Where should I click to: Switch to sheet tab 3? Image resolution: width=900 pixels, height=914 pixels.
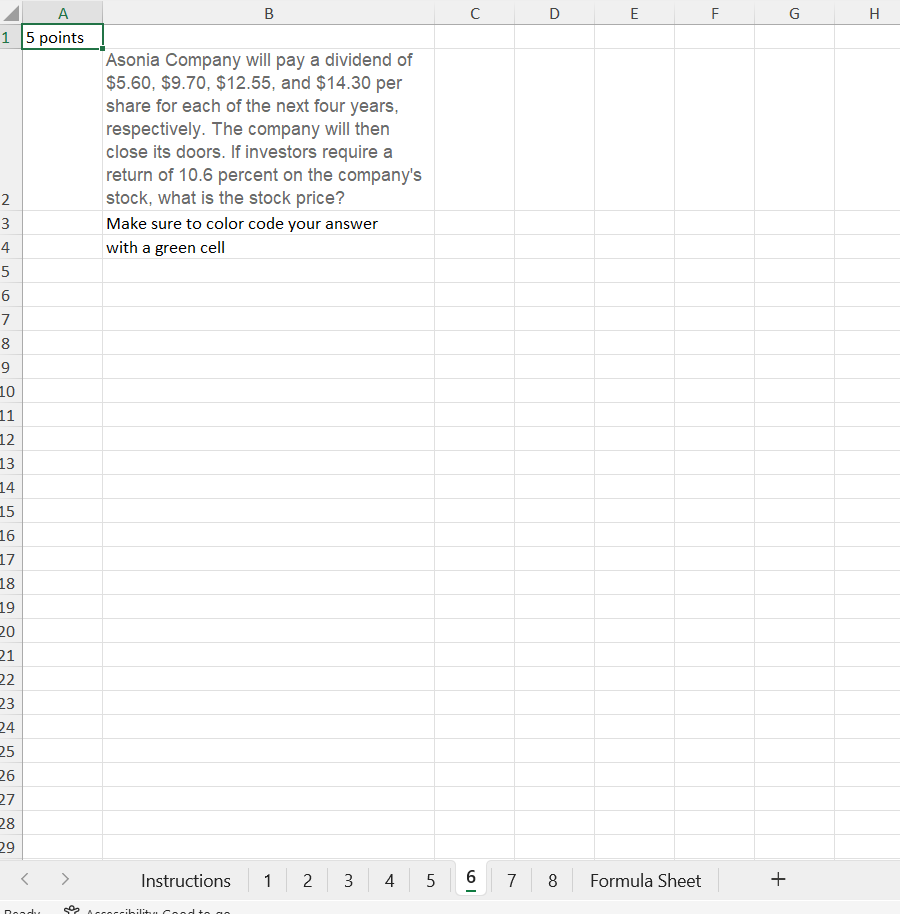coord(349,880)
